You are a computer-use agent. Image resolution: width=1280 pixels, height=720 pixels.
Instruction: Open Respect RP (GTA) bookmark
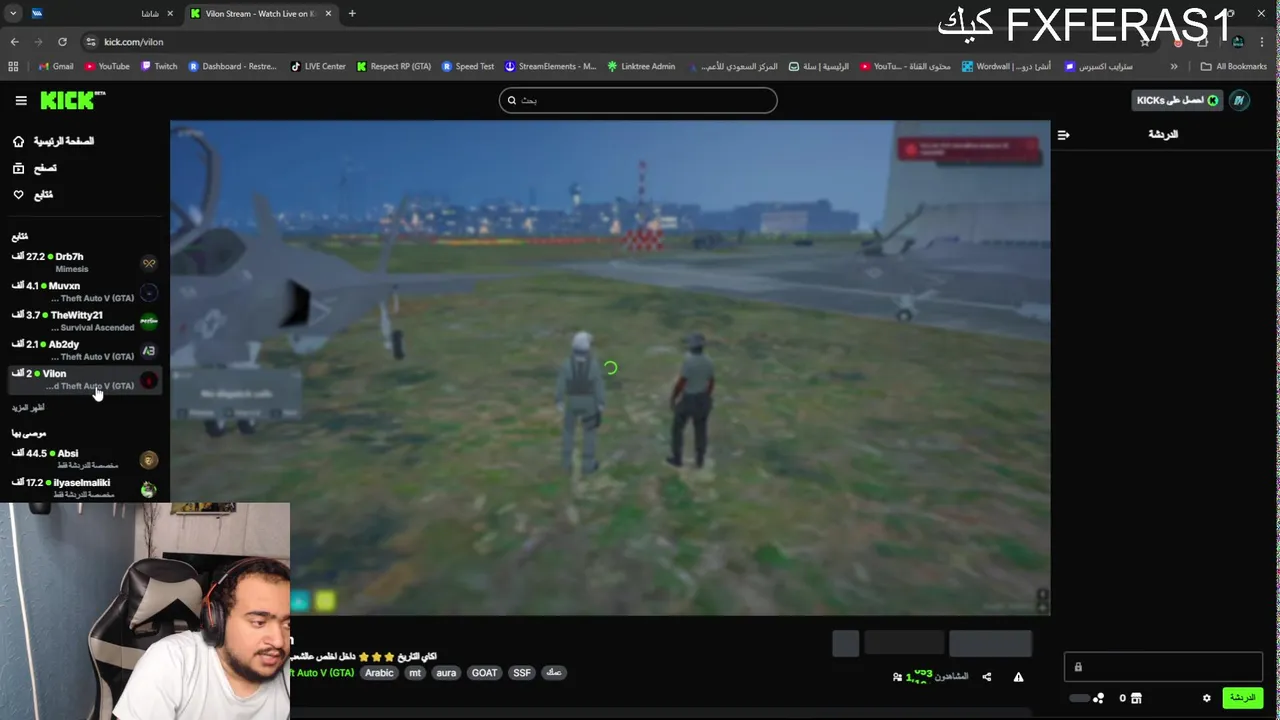point(394,67)
